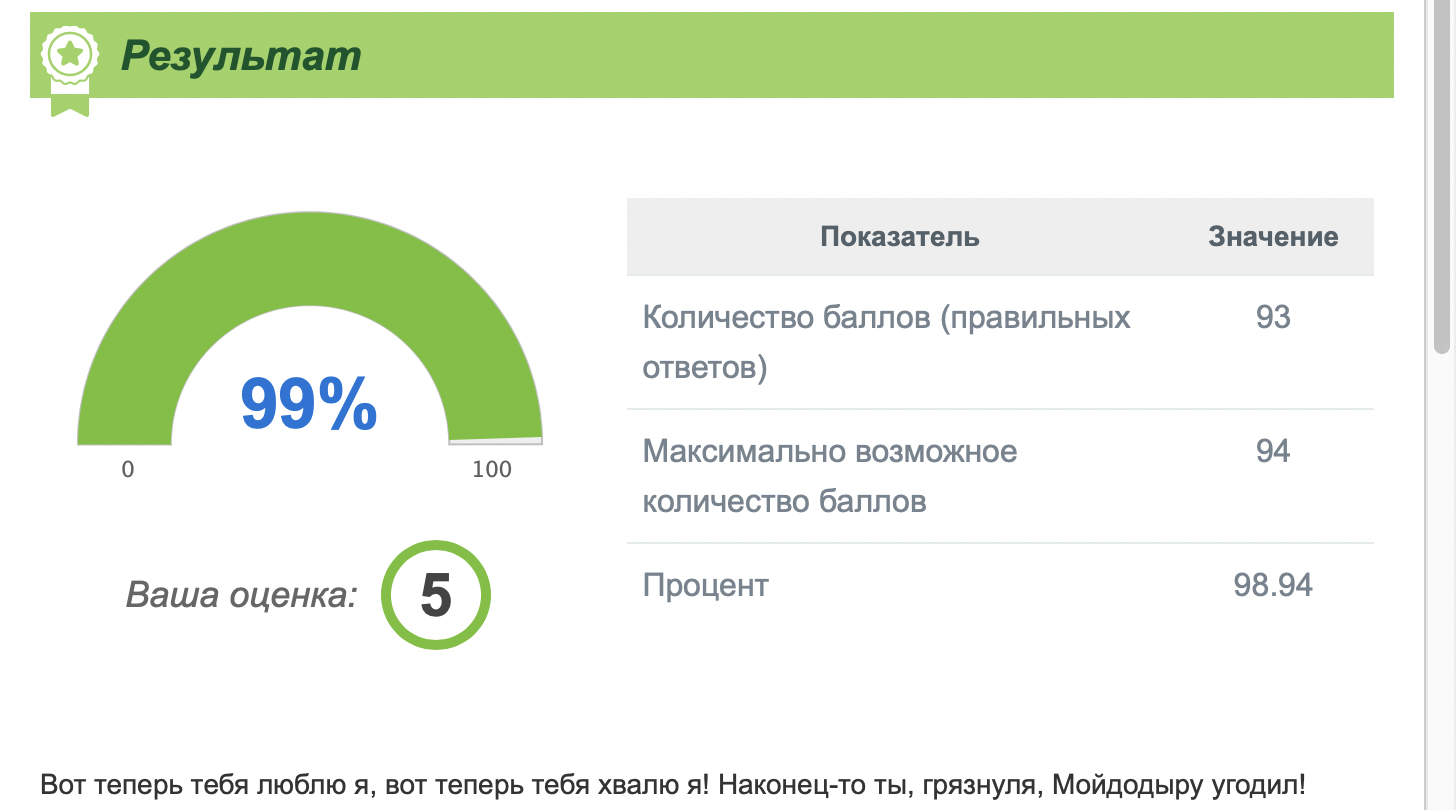The width and height of the screenshot is (1456, 810).
Task: Click the Значение column header
Action: coord(1273,237)
